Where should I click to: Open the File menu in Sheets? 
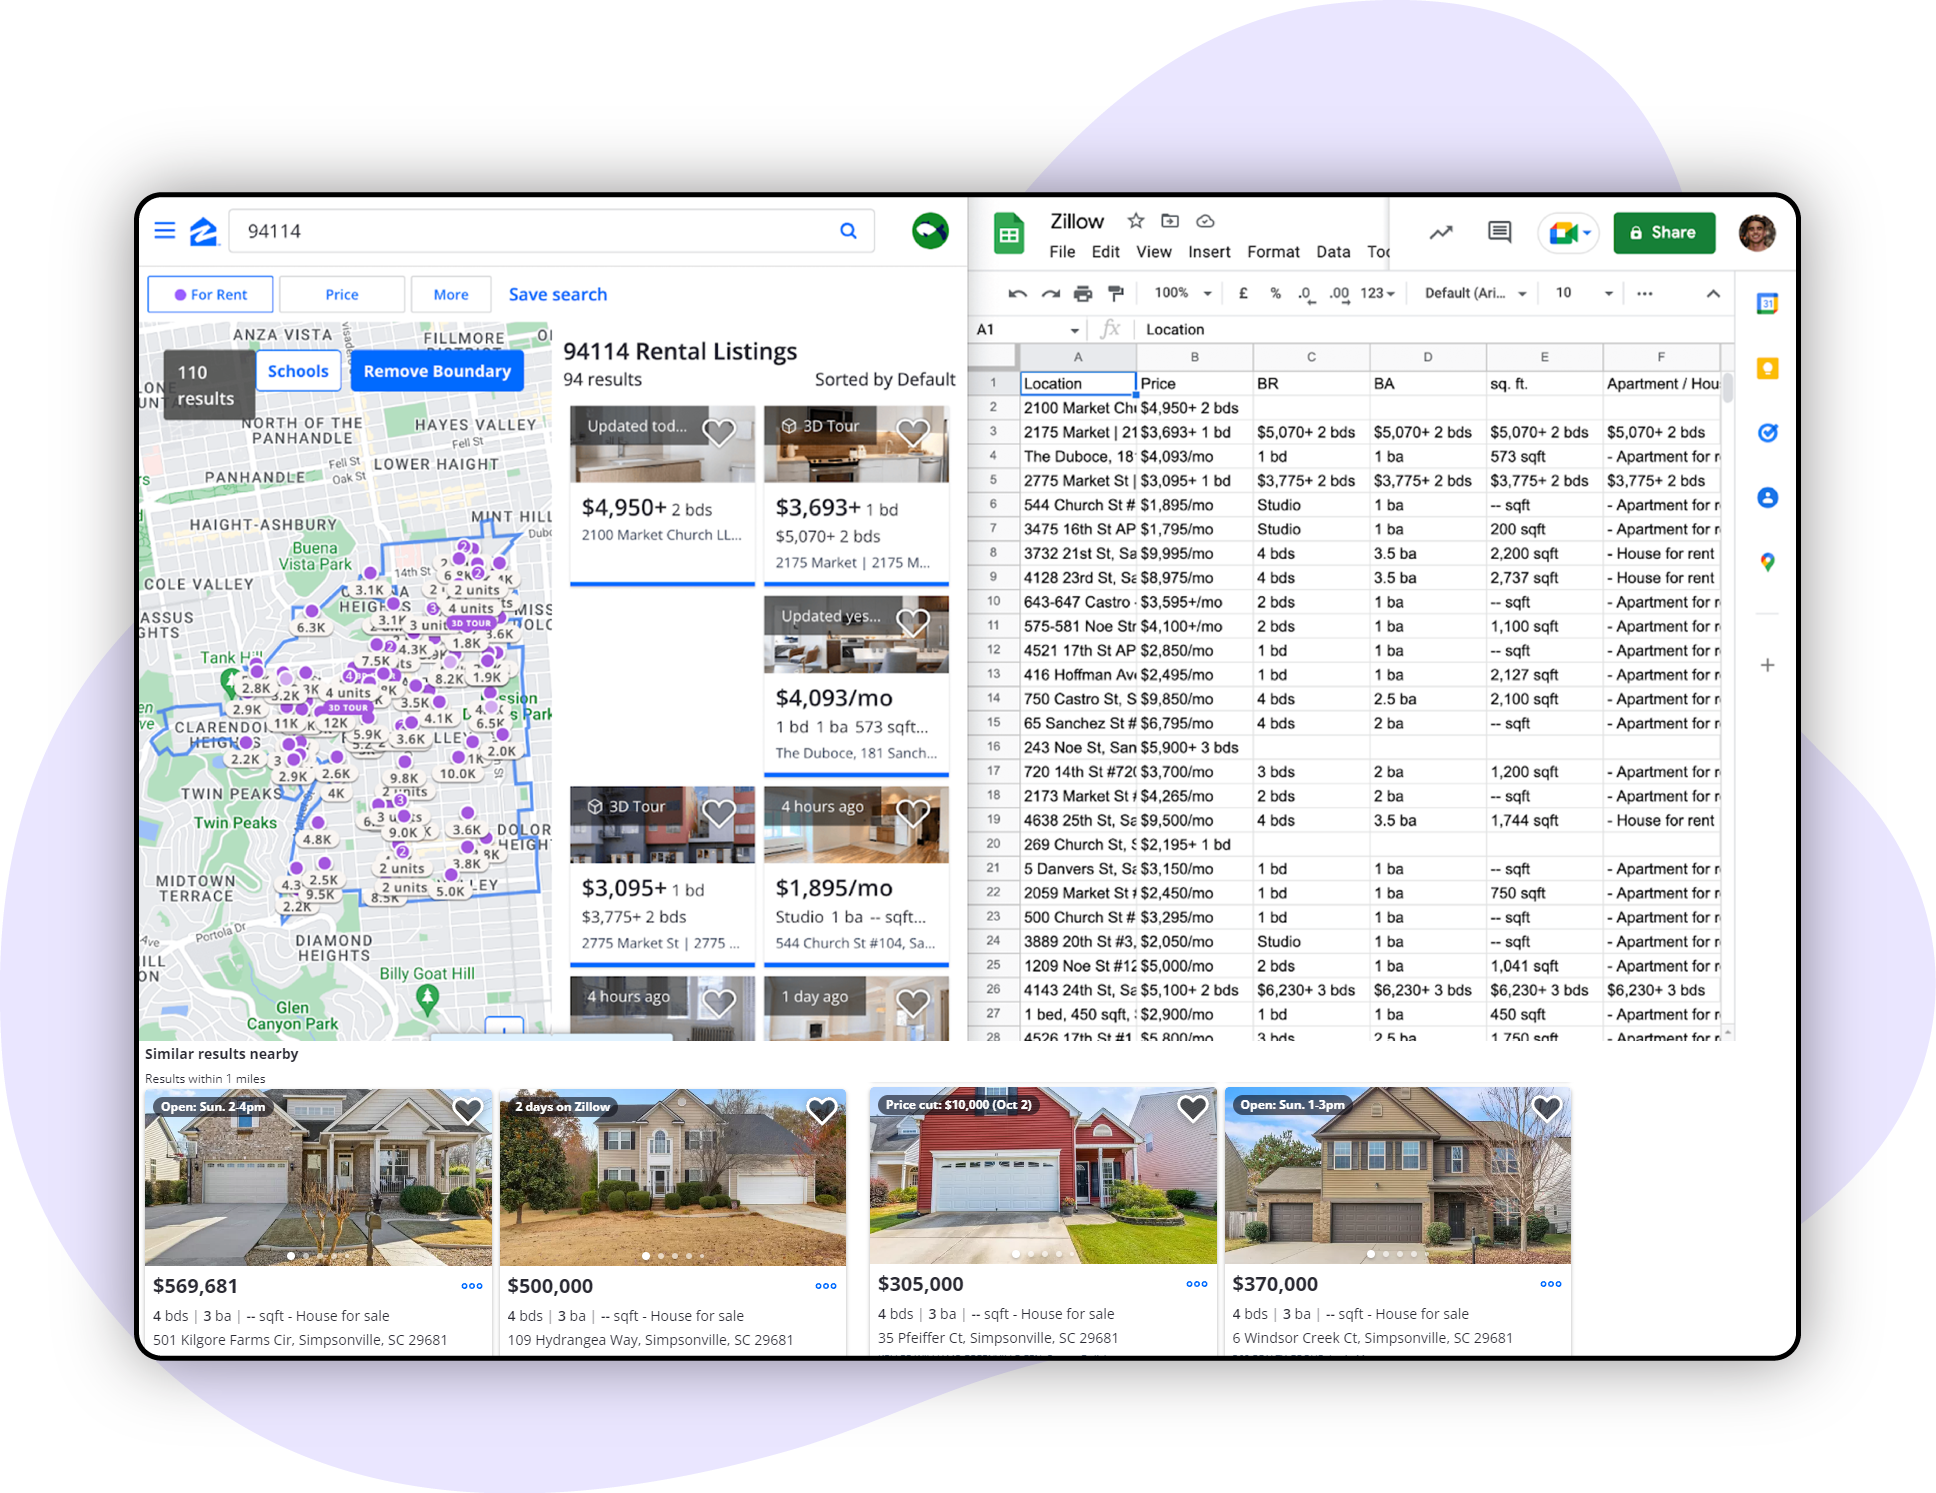[1062, 252]
